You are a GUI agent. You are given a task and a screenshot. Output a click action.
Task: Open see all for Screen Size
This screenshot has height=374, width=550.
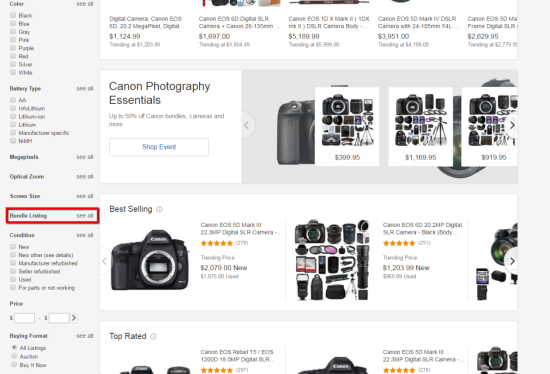(85, 196)
